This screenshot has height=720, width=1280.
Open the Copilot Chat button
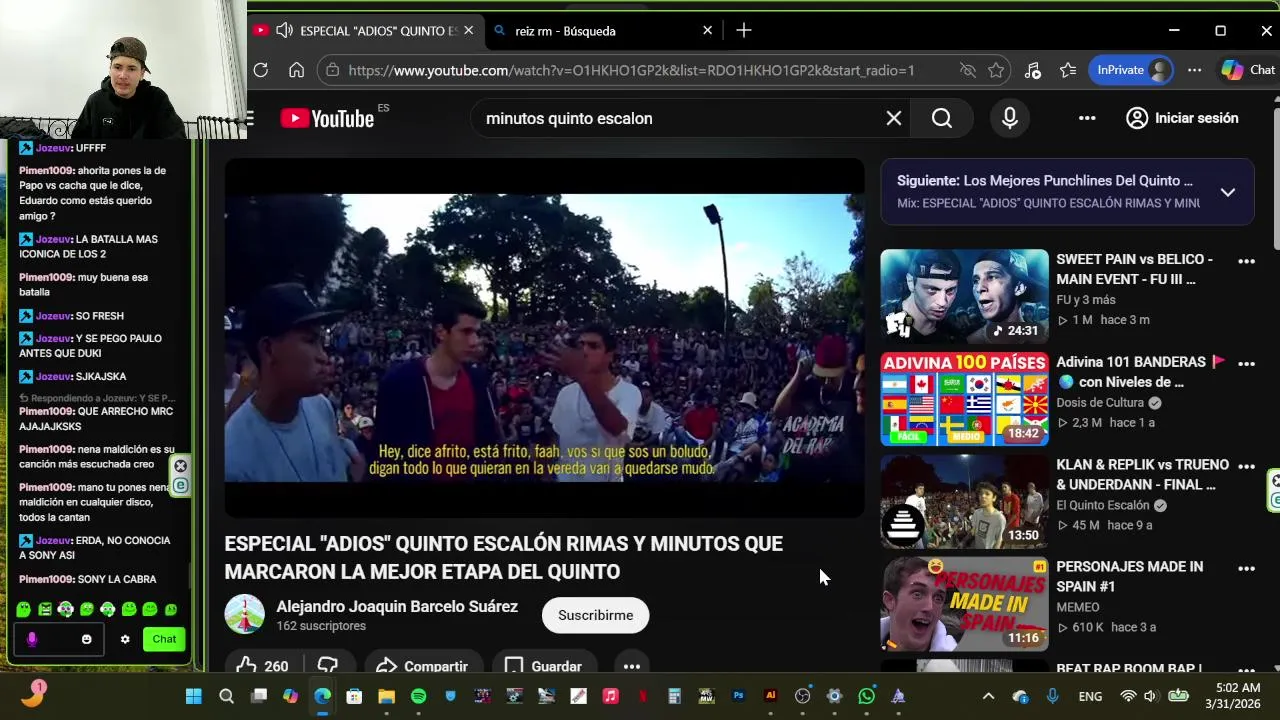[x=1248, y=70]
